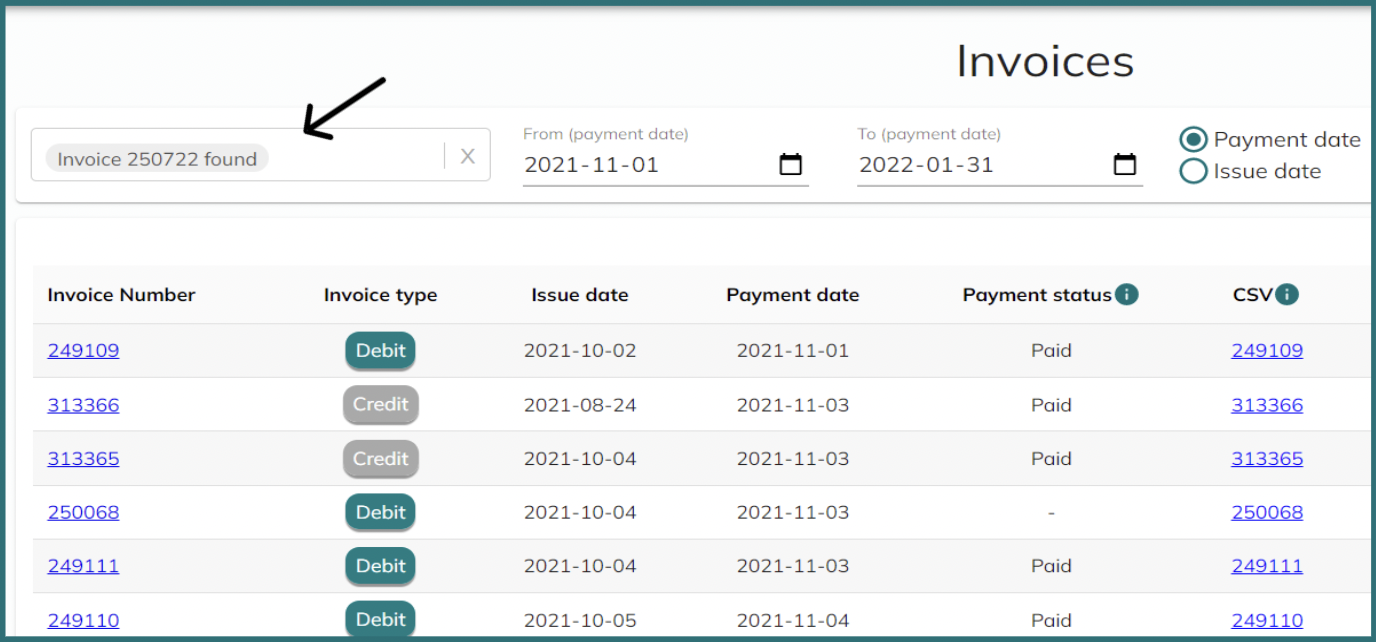Download CSV for invoice 249111
Image resolution: width=1376 pixels, height=642 pixels.
pyautogui.click(x=1267, y=566)
